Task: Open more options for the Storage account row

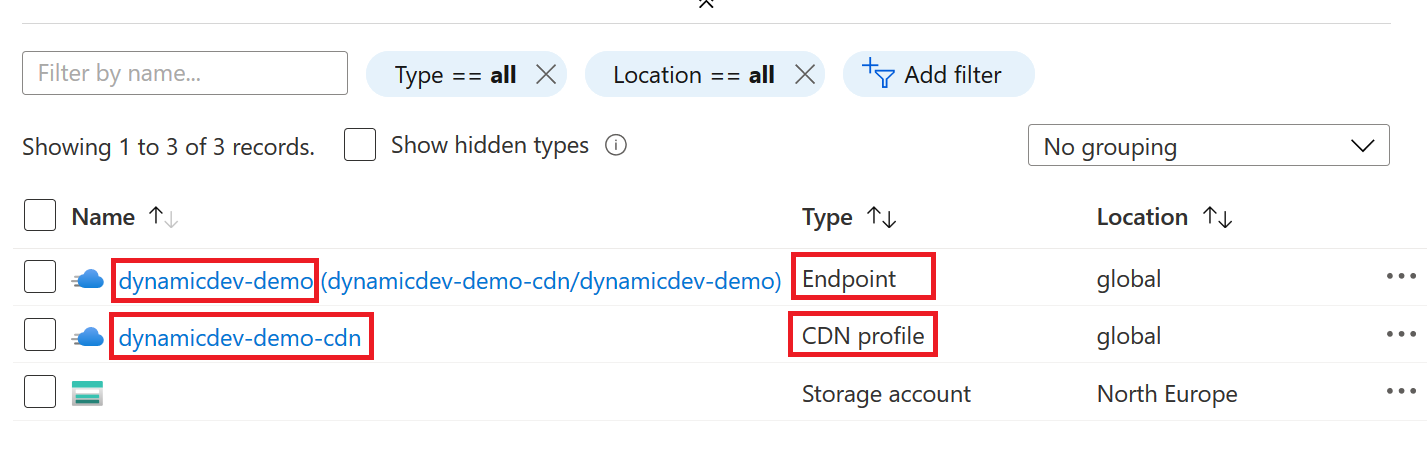Action: 1401,392
